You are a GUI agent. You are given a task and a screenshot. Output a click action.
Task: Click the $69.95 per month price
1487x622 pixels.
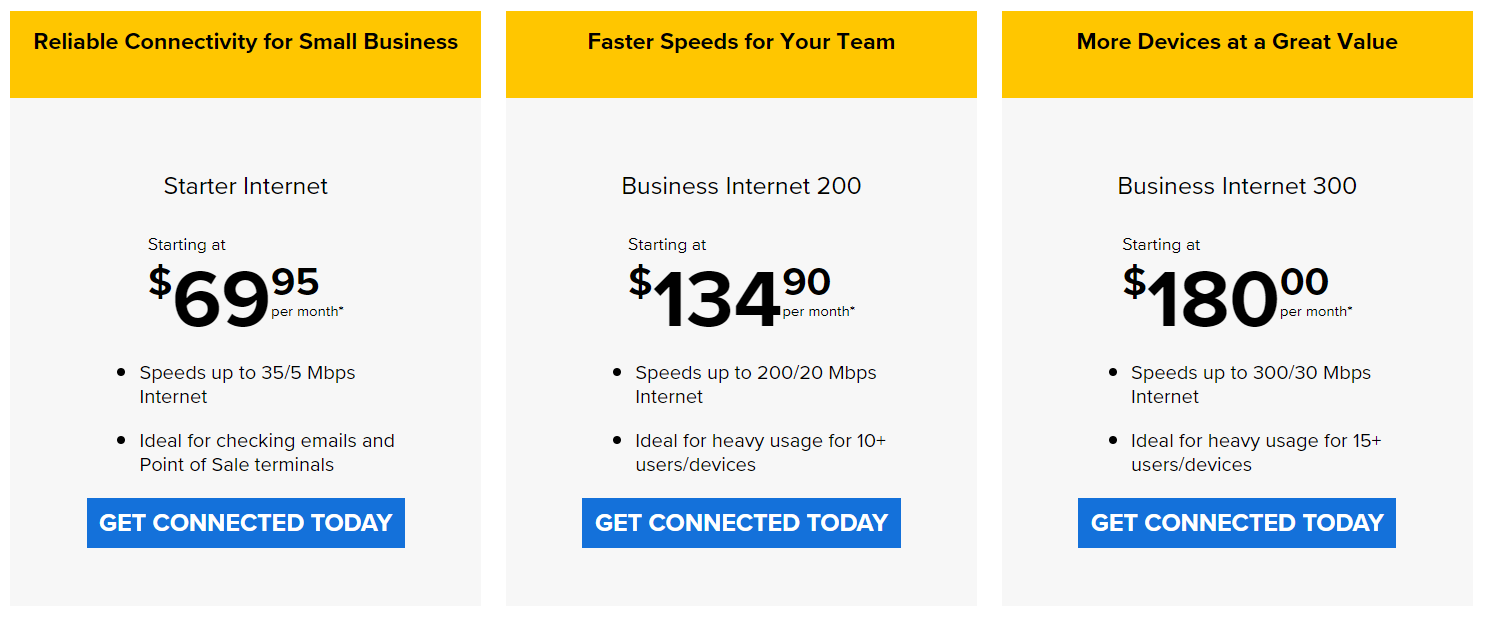tap(246, 297)
